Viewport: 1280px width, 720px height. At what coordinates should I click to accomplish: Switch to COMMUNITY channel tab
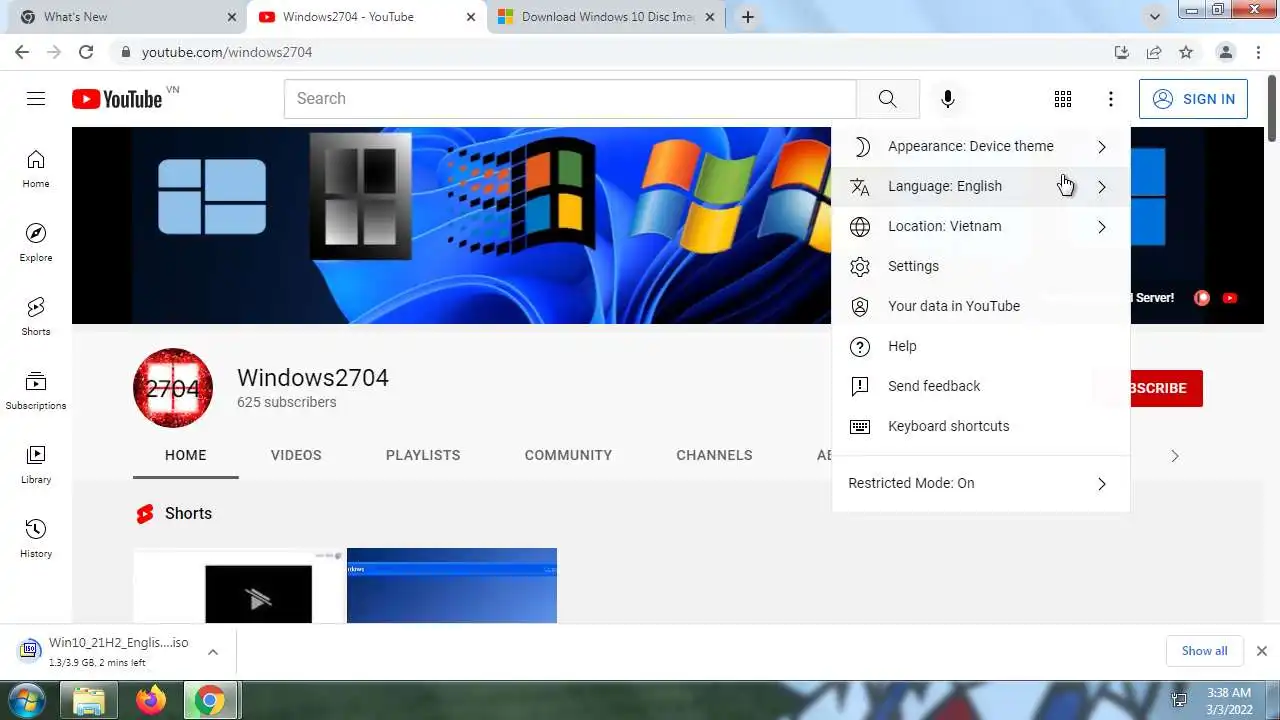[x=568, y=455]
